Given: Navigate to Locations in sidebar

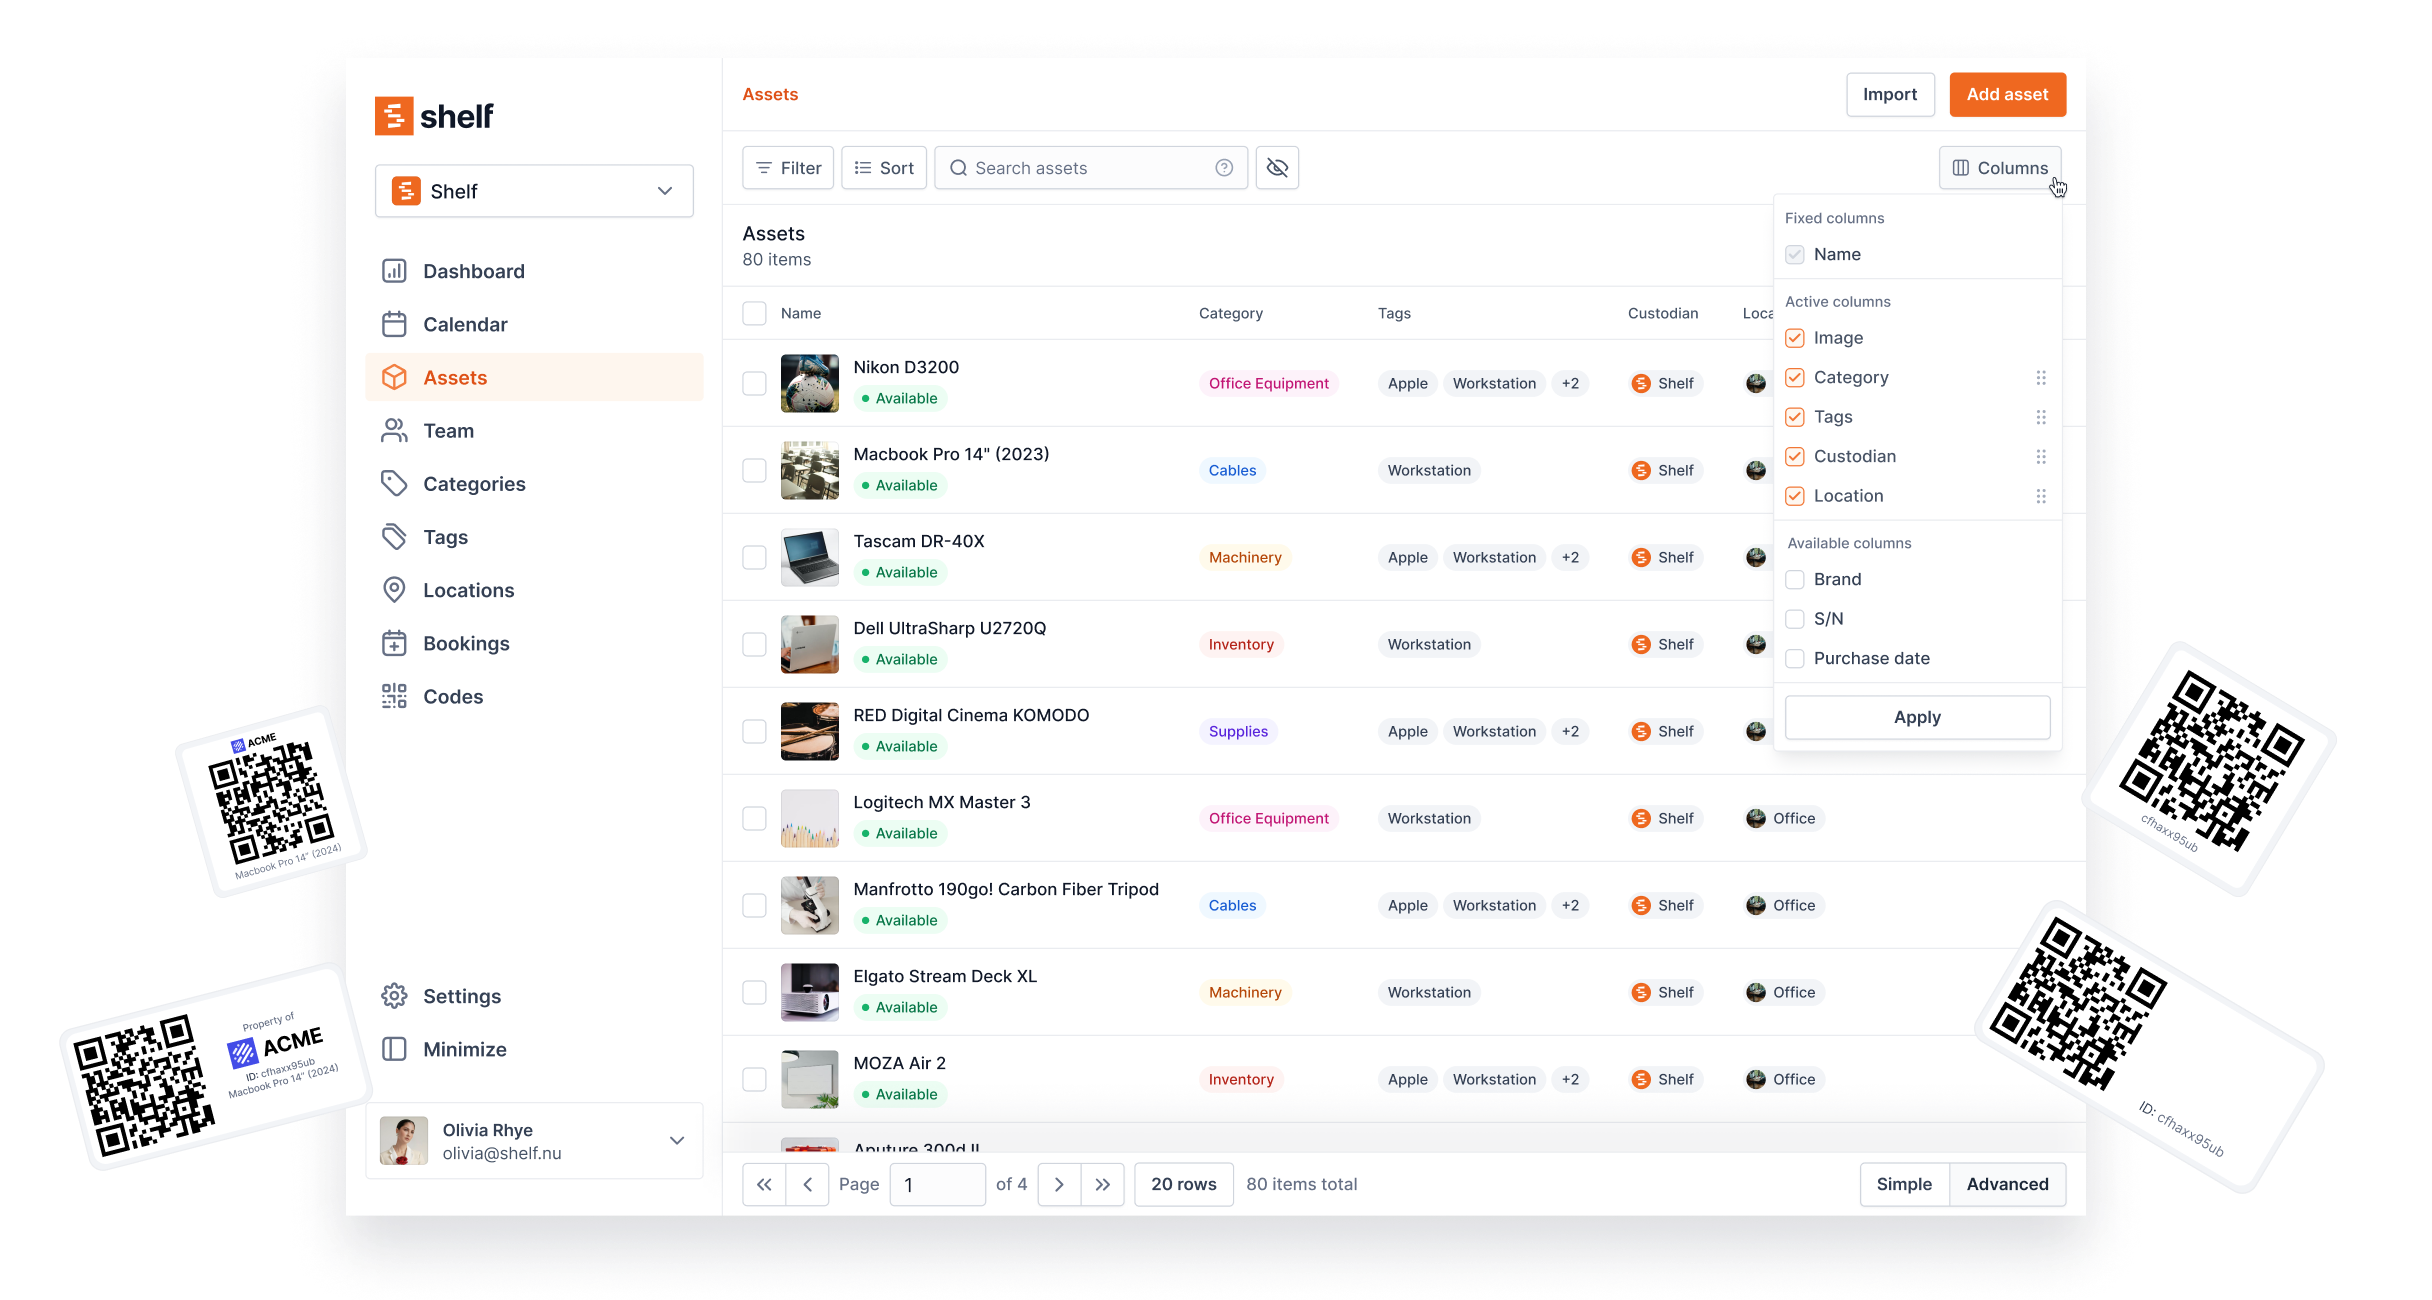Looking at the screenshot, I should coord(468,590).
